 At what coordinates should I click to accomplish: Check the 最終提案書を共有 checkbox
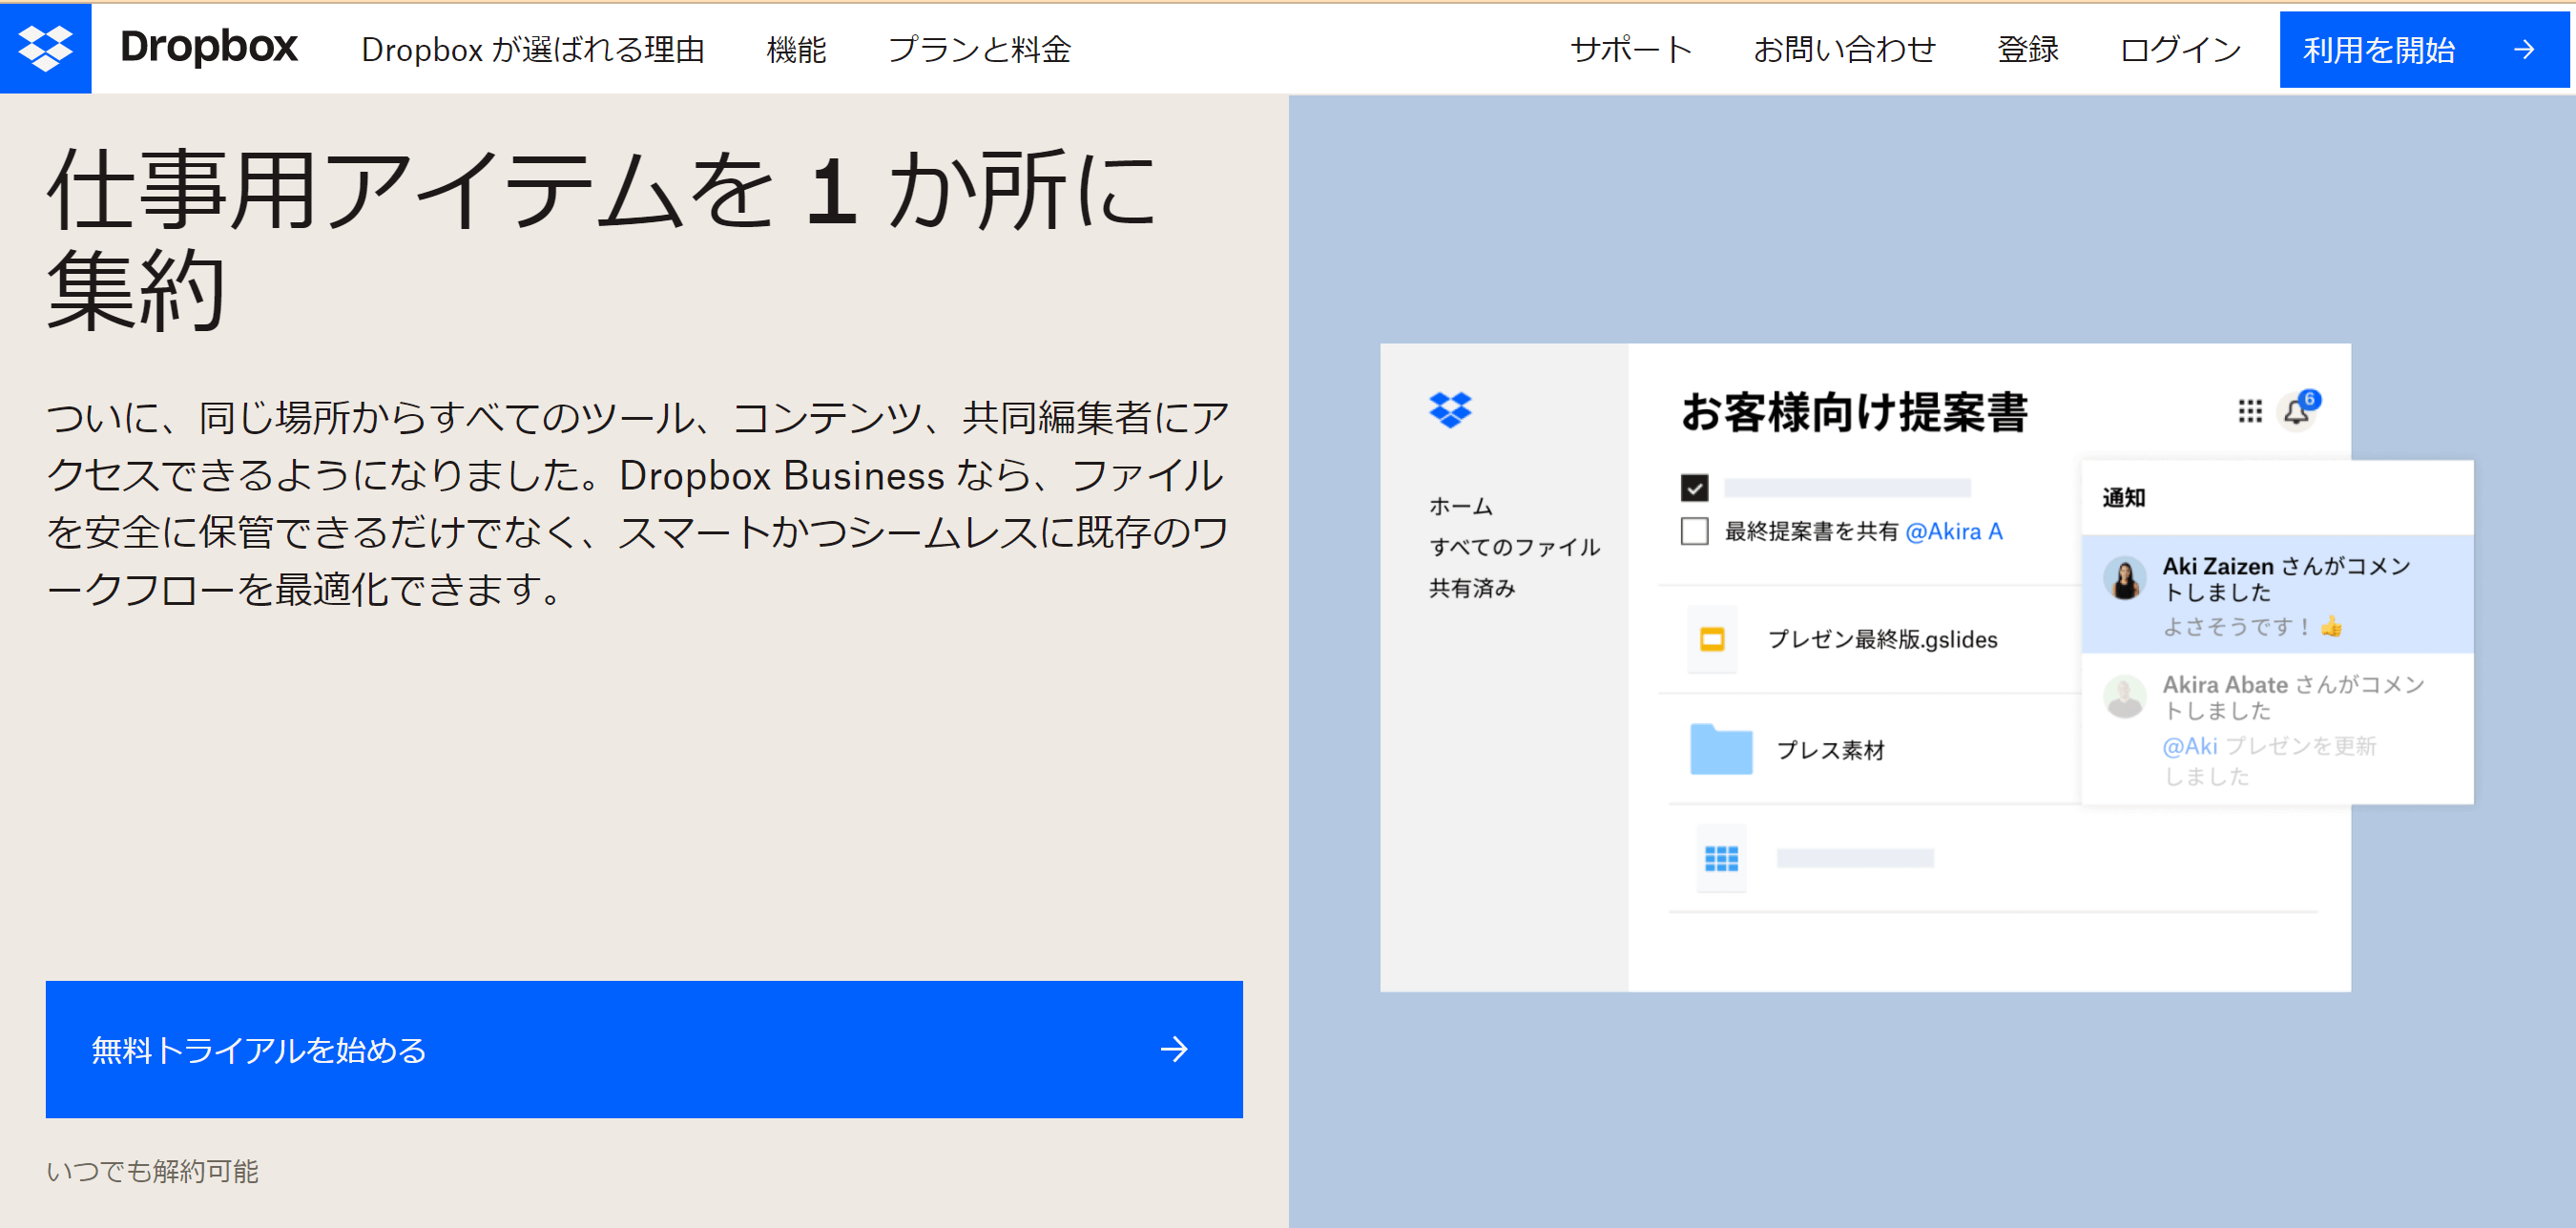(1694, 531)
